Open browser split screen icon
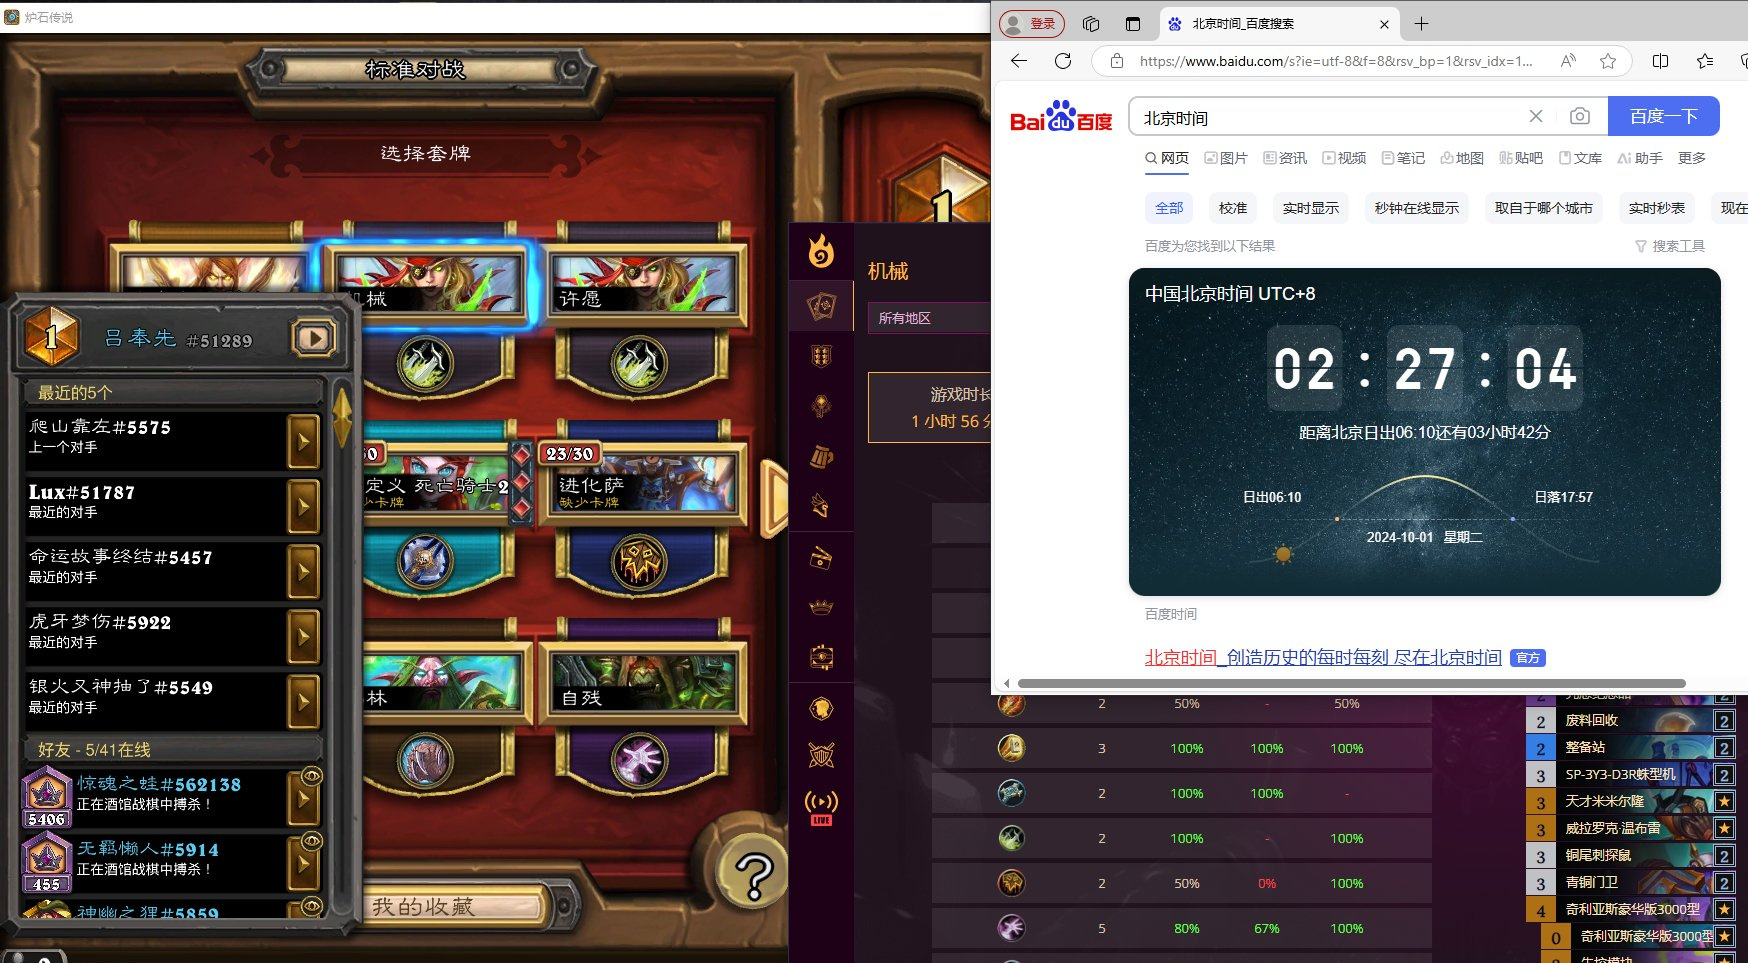1748x963 pixels. (x=1660, y=61)
